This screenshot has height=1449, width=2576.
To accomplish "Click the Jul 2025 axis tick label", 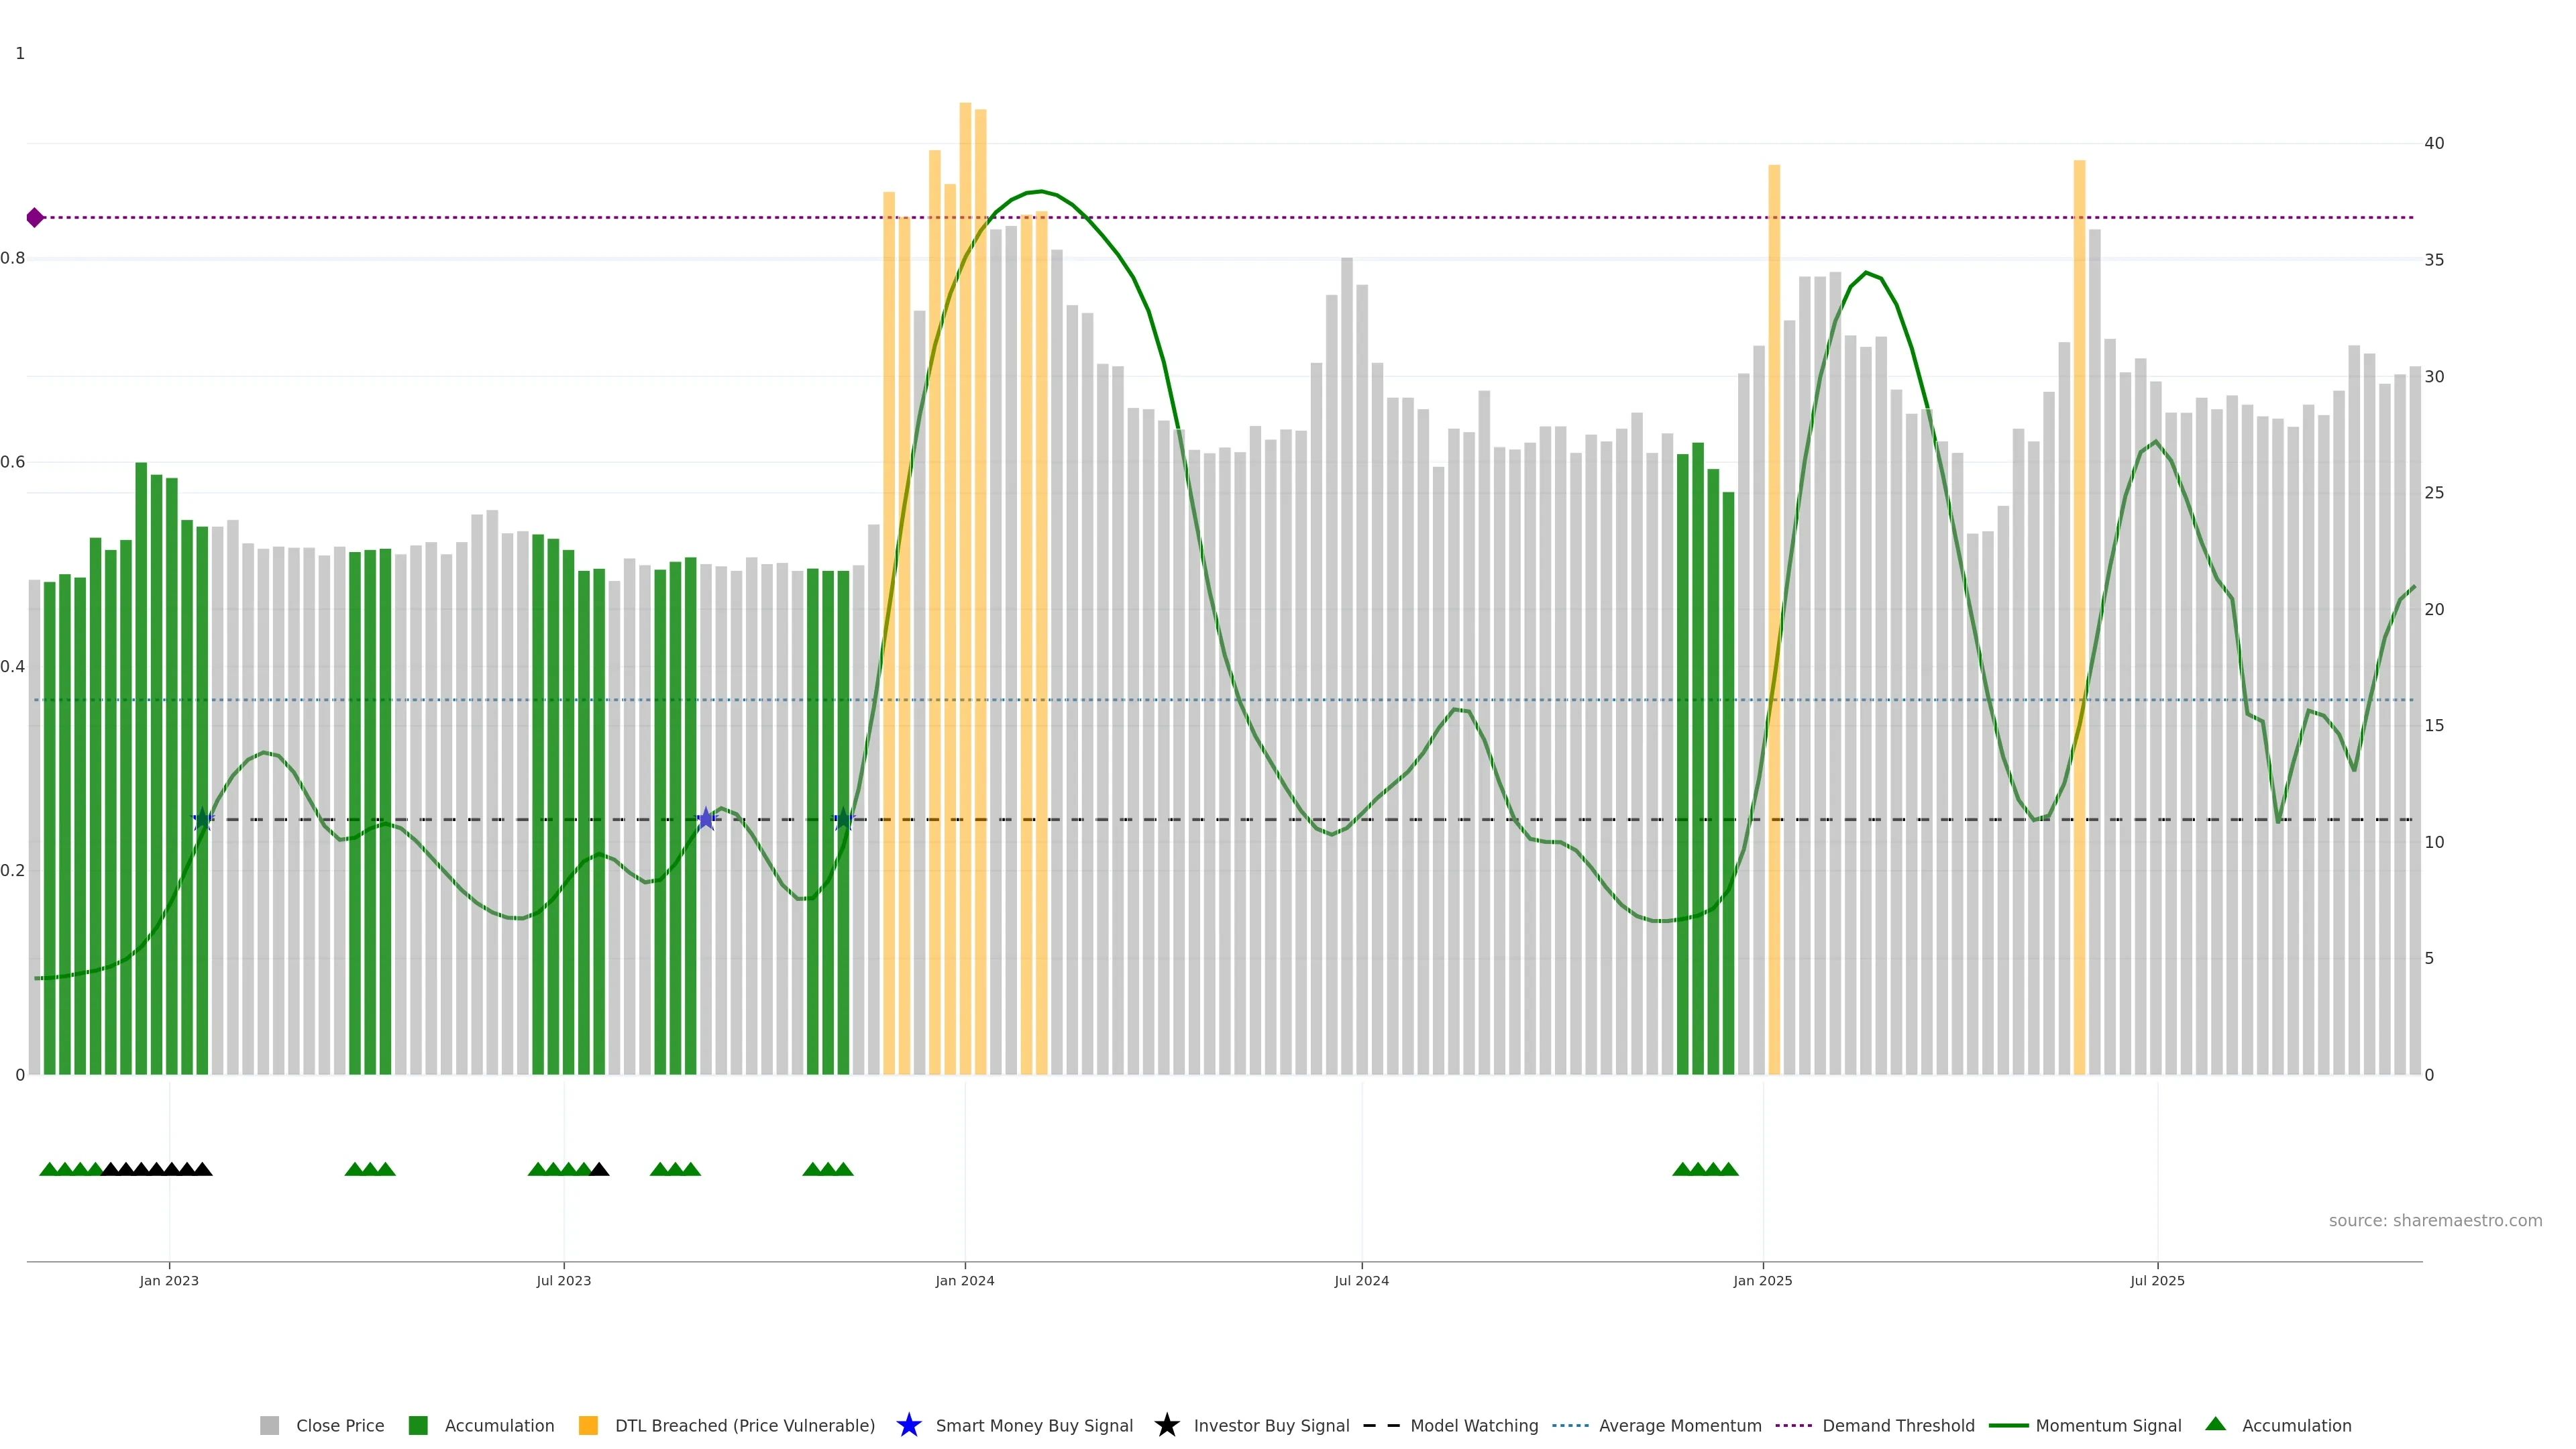I will point(2157,1280).
